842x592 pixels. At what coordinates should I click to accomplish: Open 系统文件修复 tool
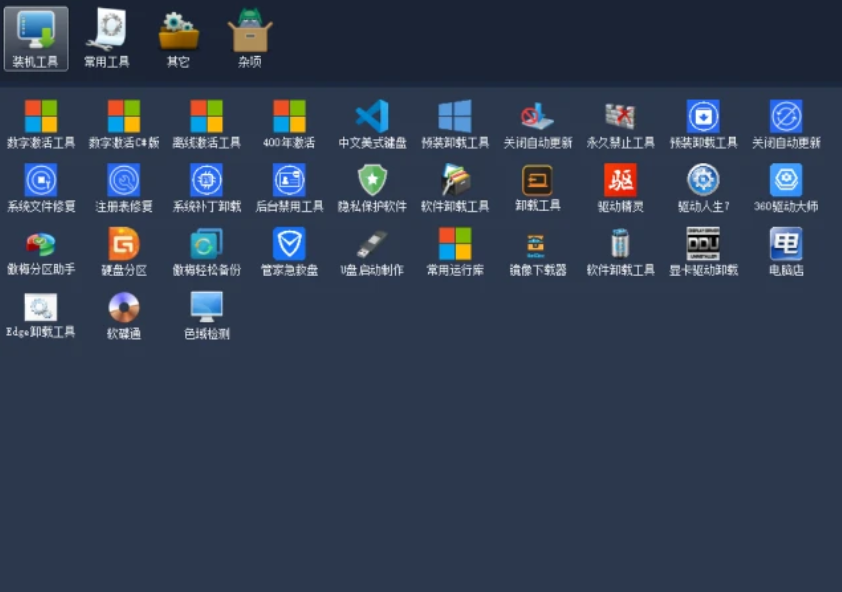click(41, 188)
